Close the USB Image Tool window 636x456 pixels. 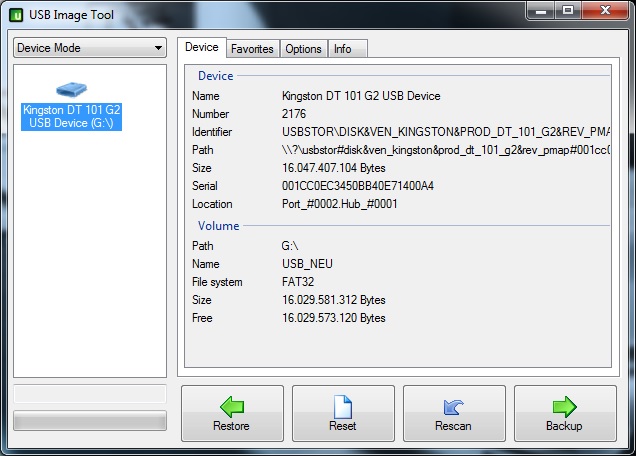605,10
